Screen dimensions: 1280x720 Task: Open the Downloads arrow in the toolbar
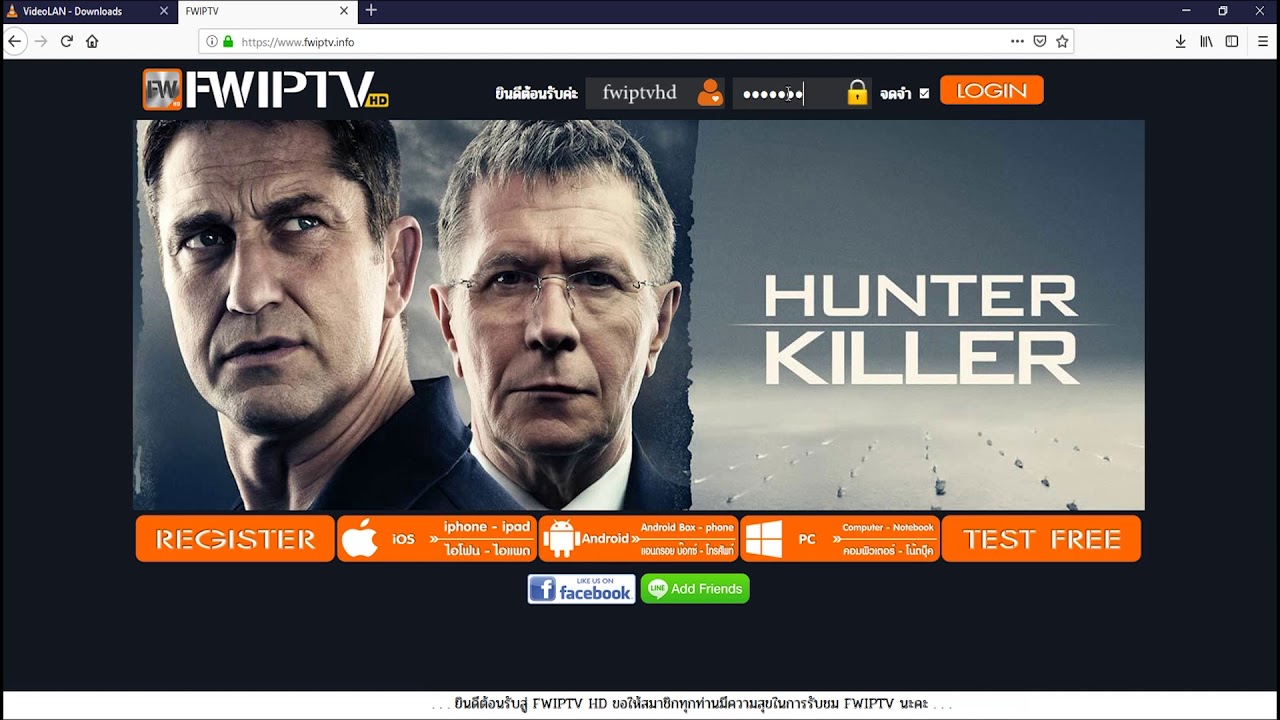point(1180,41)
